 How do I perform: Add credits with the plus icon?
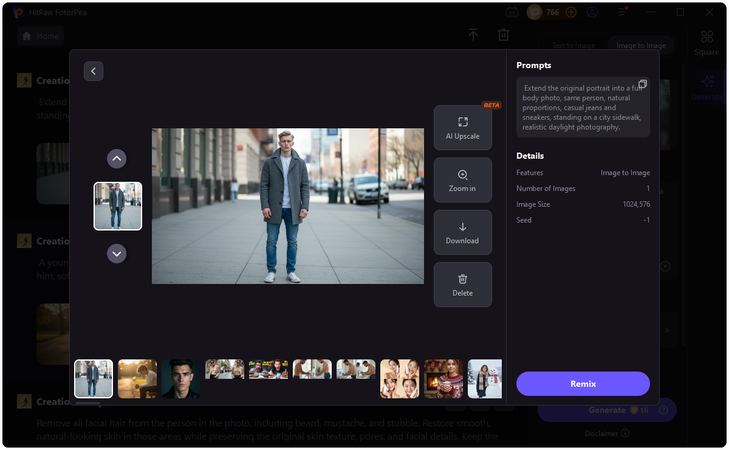[x=571, y=13]
